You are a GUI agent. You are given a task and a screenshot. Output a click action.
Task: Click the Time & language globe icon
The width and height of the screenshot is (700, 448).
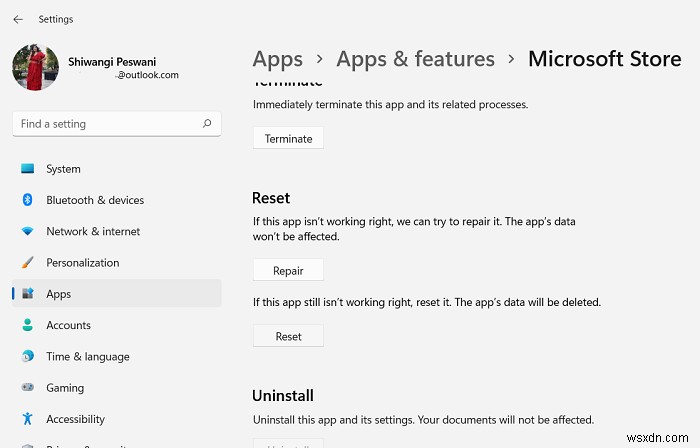(28, 356)
